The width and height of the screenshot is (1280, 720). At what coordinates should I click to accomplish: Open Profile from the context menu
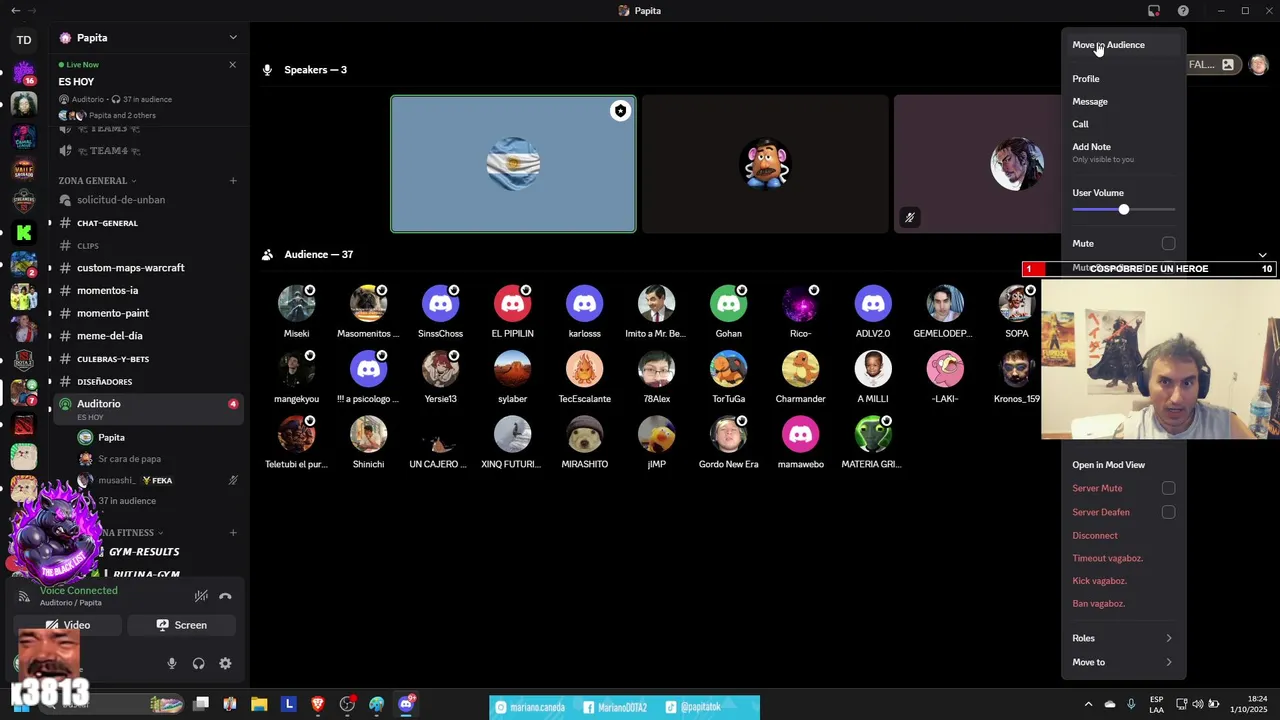(x=1123, y=79)
